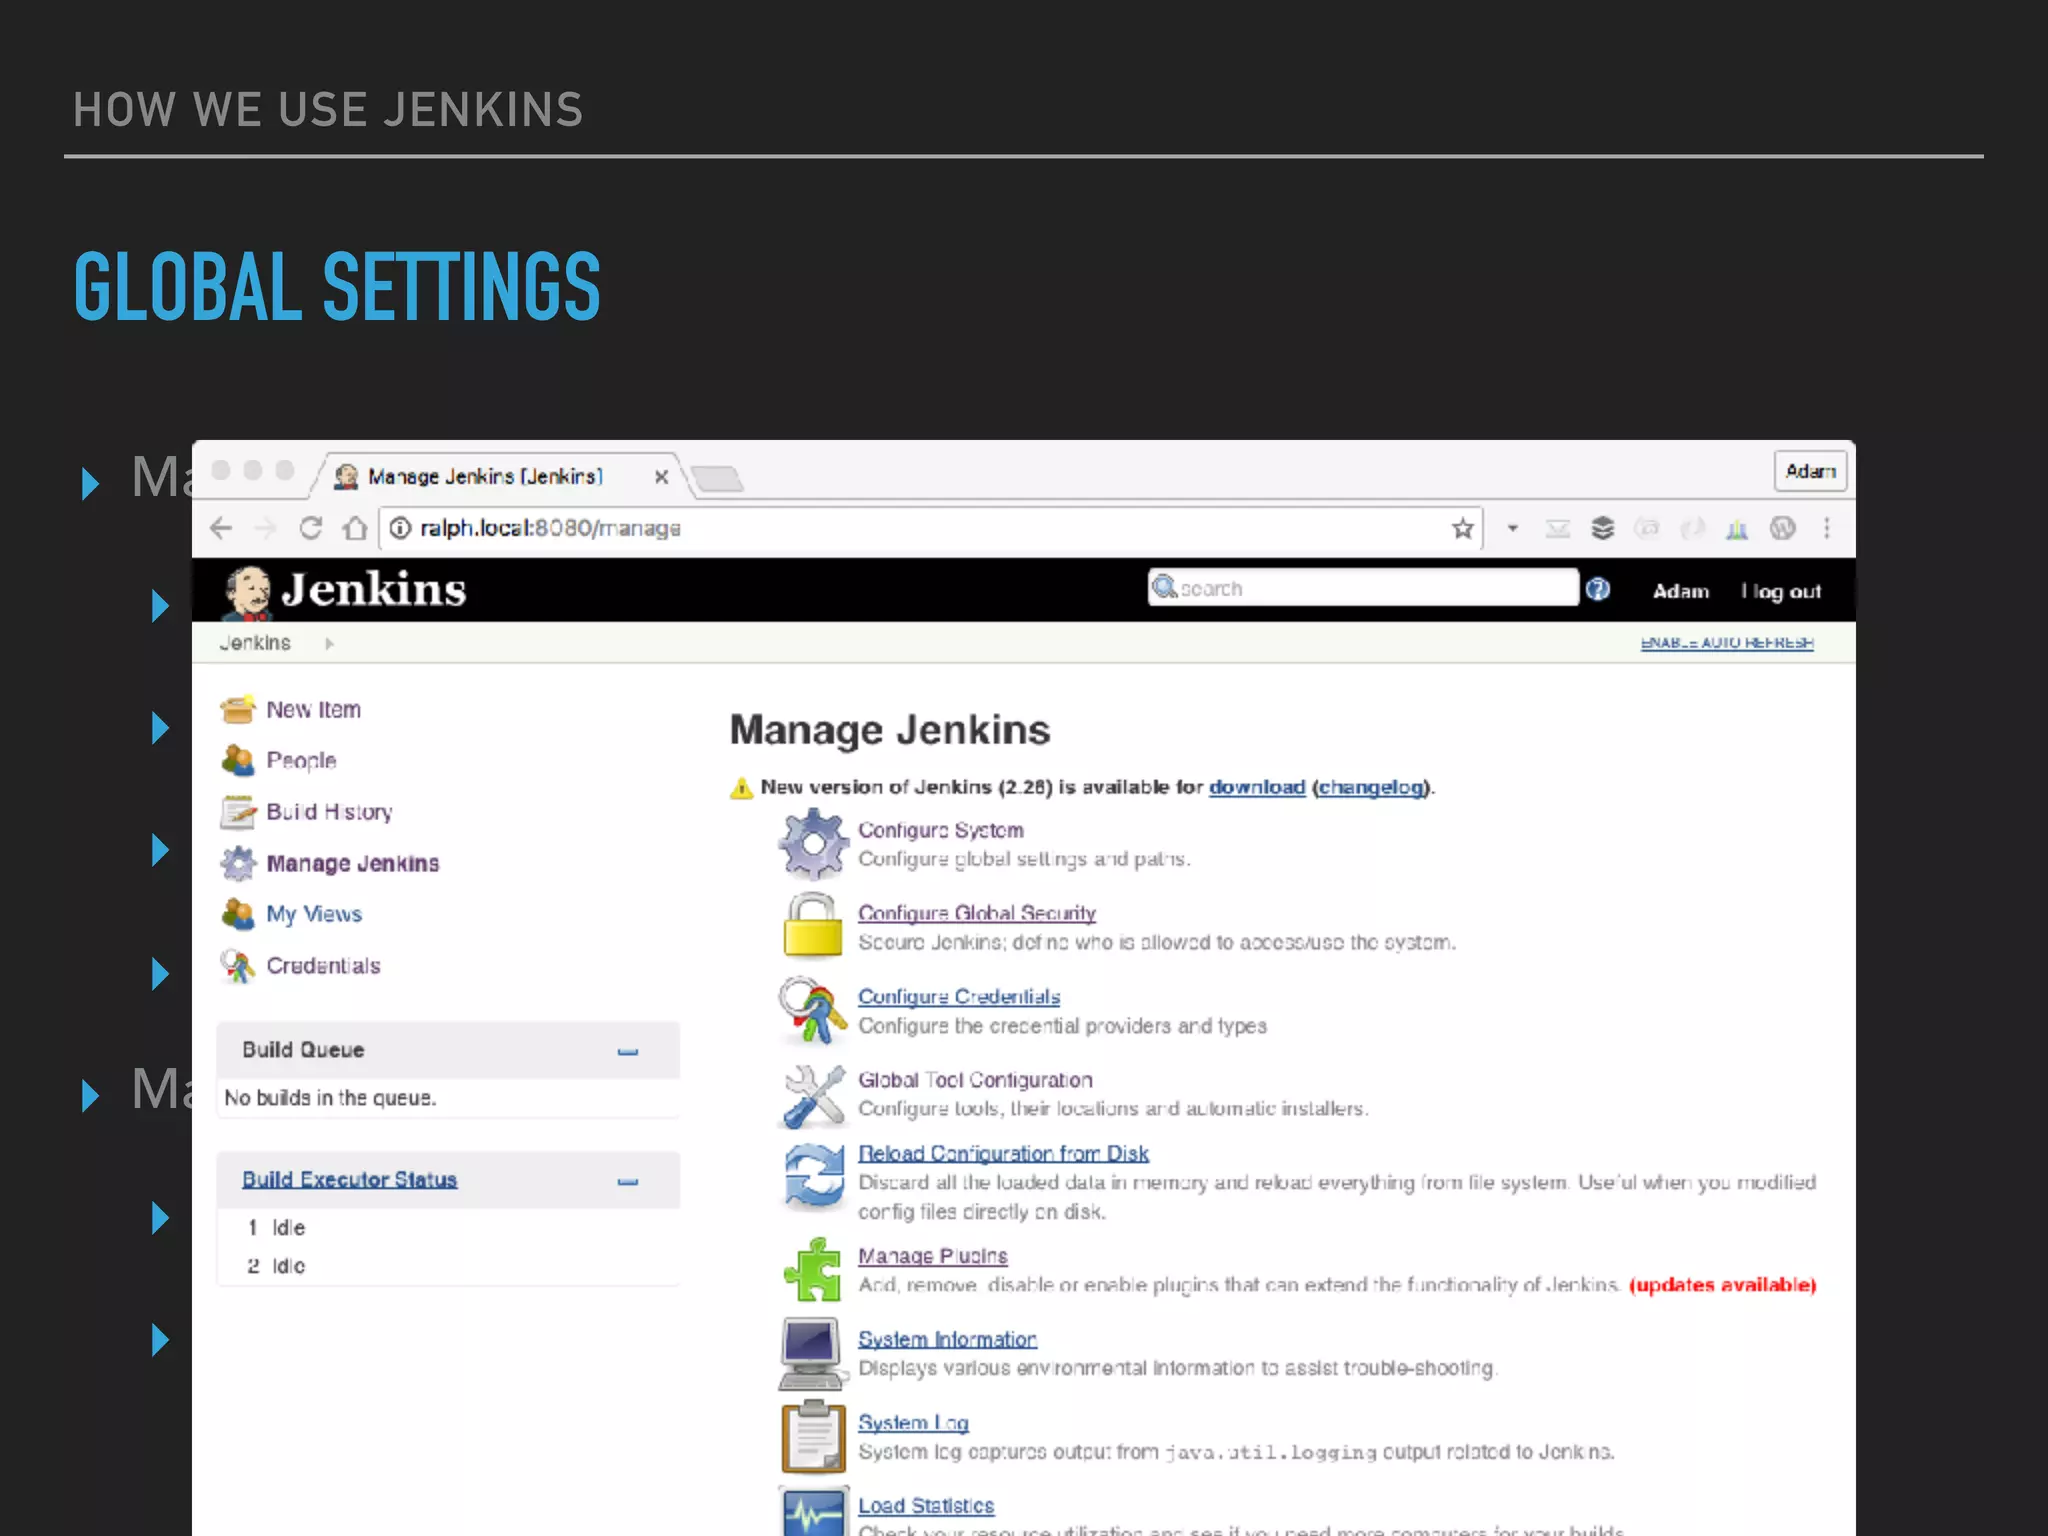Open the Configure Global Security link

977,913
